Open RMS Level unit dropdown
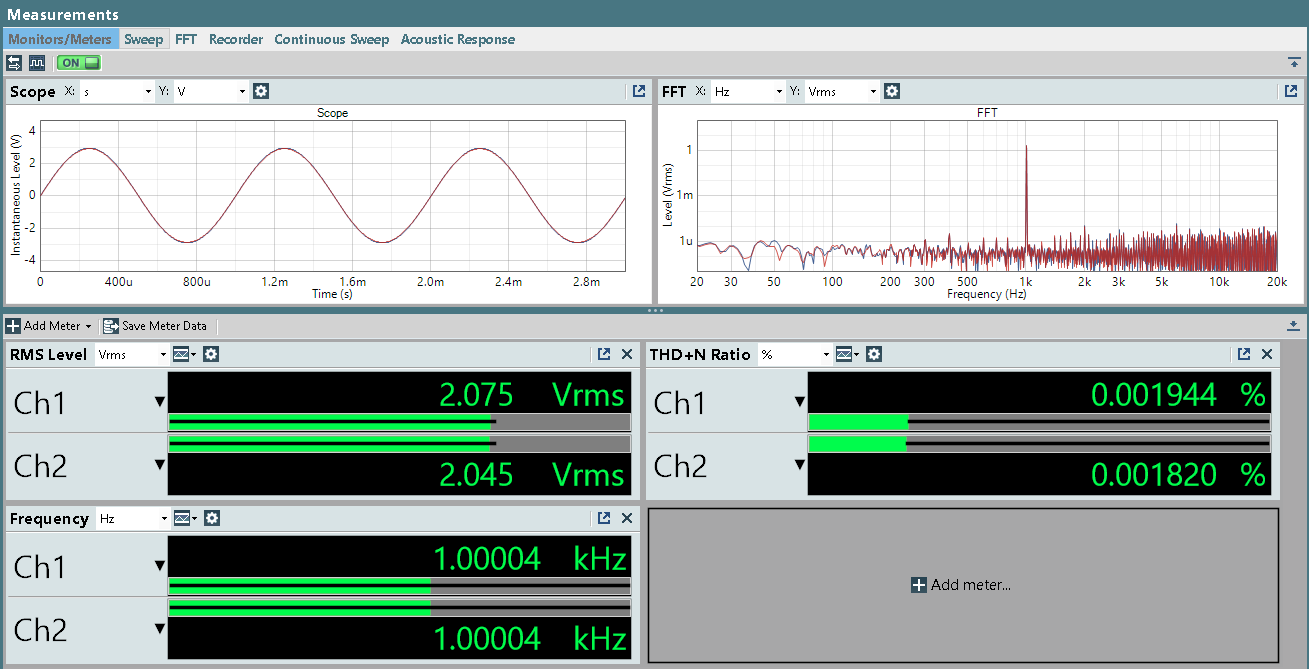Viewport: 1309px width, 669px height. [x=132, y=354]
